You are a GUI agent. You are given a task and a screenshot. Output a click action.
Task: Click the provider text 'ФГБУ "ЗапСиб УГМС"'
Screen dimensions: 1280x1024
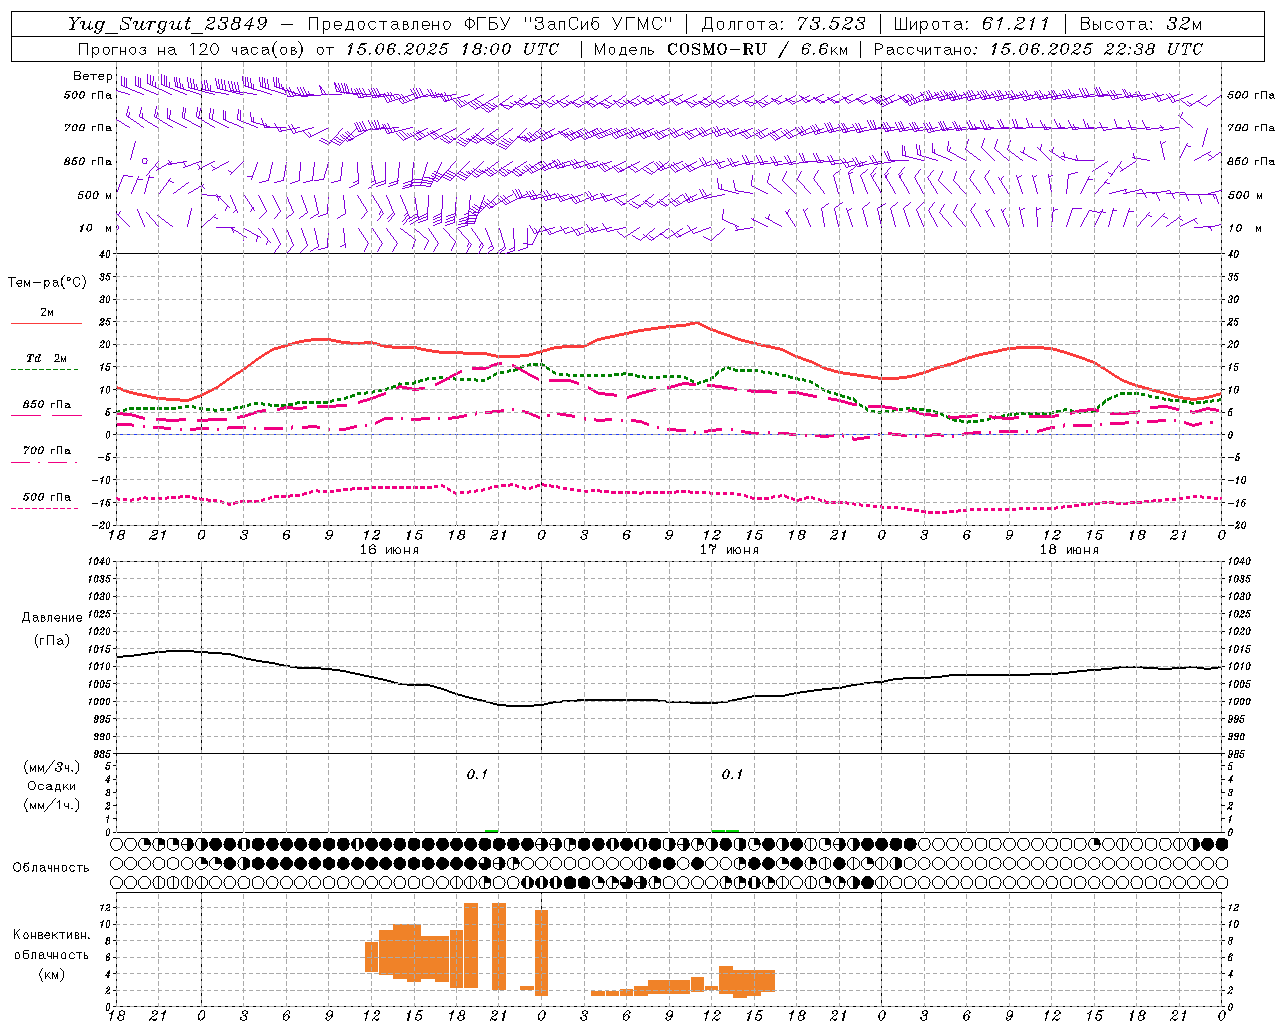tap(568, 24)
